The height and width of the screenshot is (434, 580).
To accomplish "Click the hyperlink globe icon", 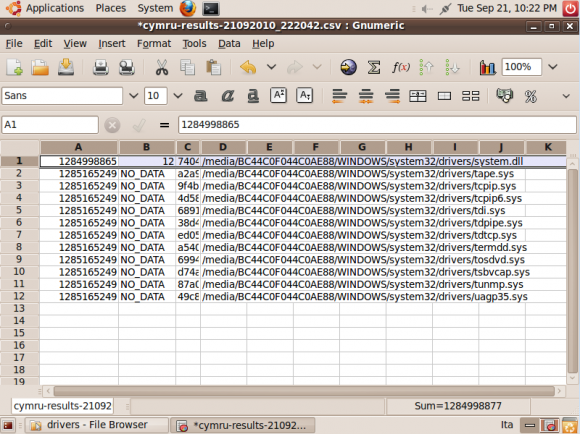I will pos(348,67).
